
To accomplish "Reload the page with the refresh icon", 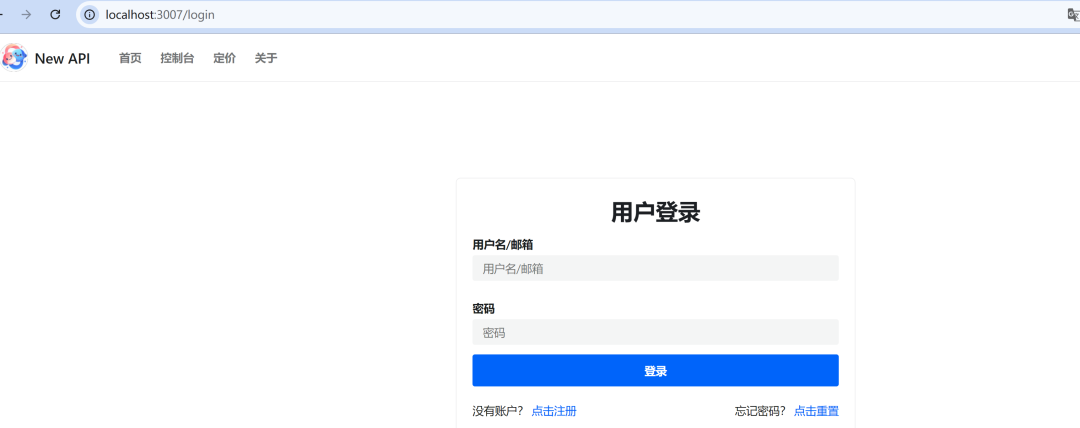I will [x=56, y=14].
